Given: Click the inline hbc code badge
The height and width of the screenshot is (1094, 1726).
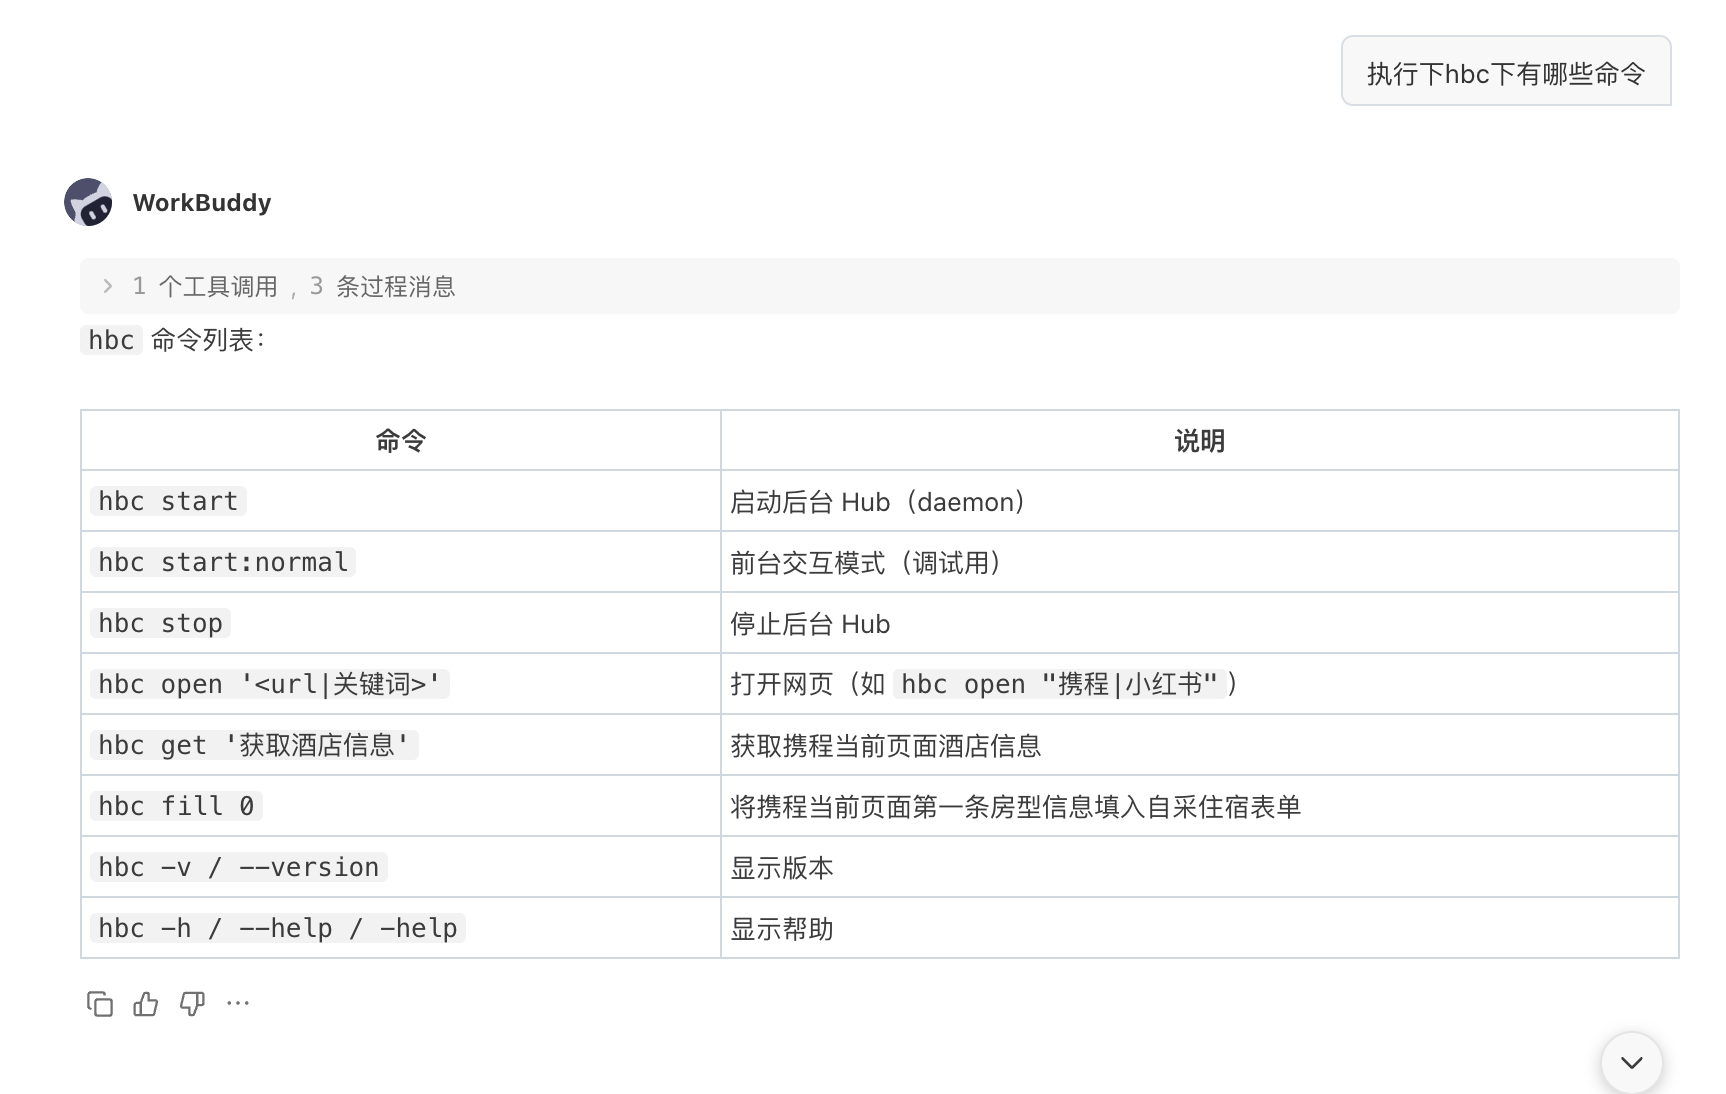Looking at the screenshot, I should 111,340.
